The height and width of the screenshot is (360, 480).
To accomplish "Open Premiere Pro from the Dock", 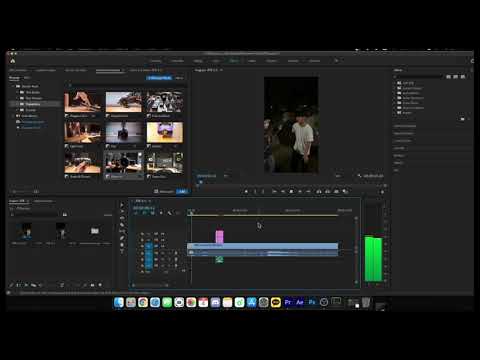I will [x=288, y=302].
